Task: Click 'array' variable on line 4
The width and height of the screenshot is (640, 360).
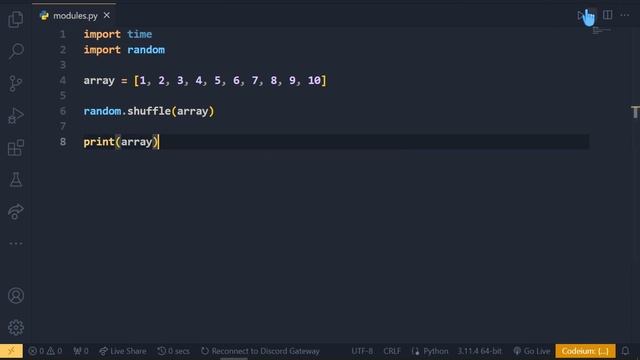Action: [x=99, y=80]
